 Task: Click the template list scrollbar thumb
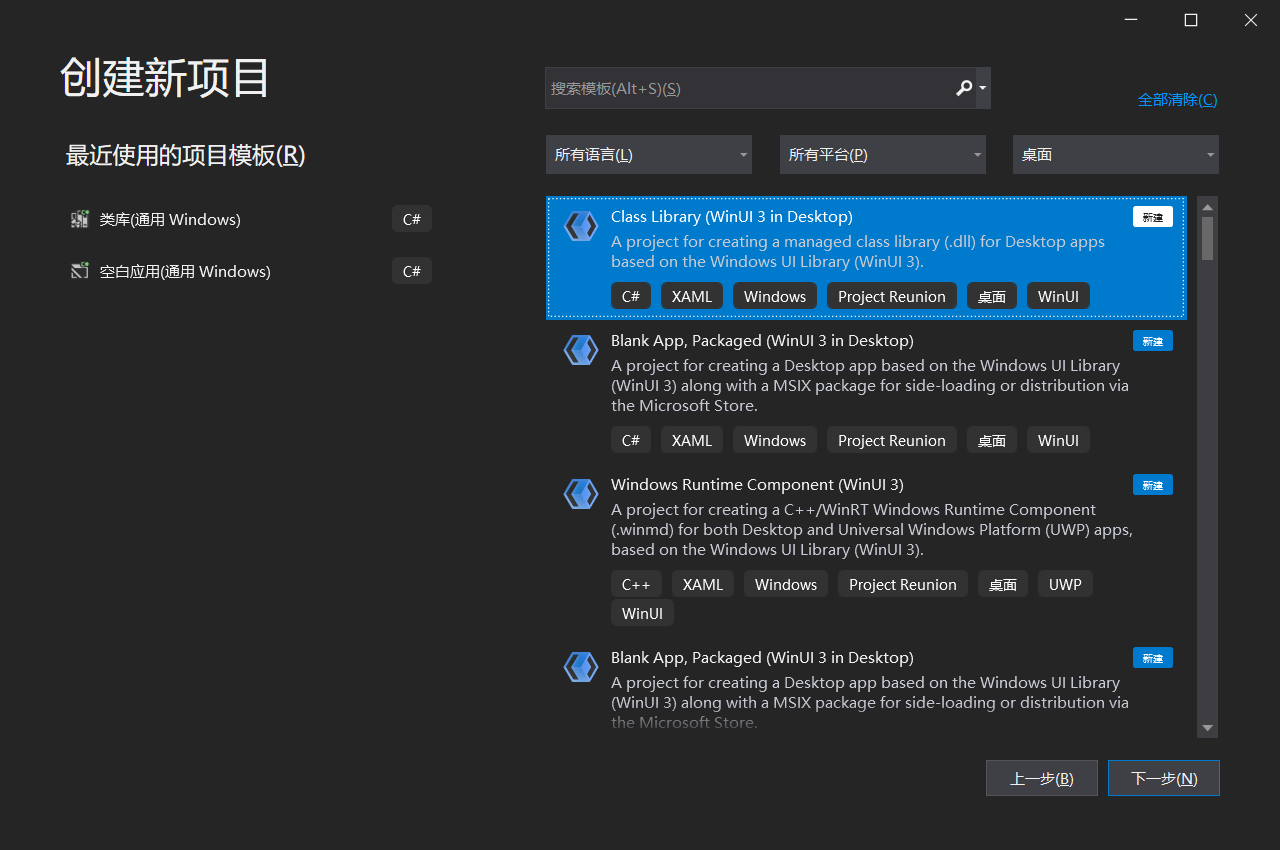point(1207,238)
